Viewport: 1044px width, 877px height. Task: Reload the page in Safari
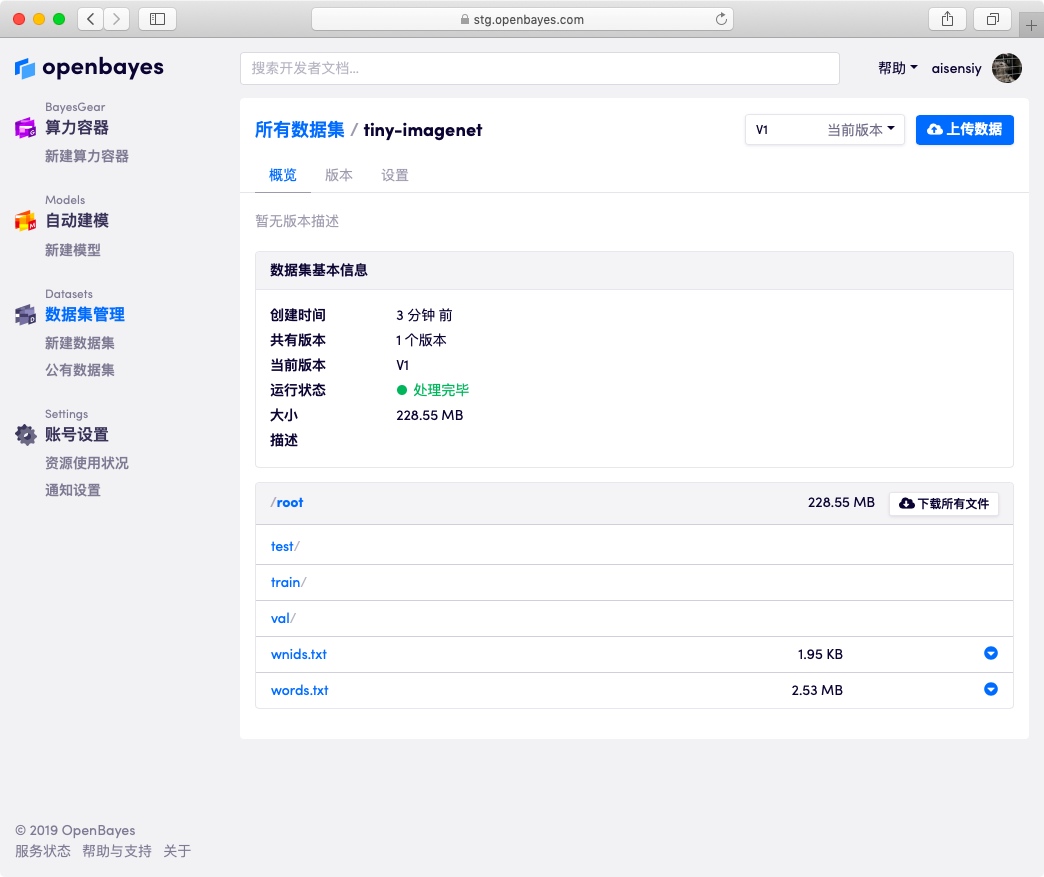pos(721,19)
